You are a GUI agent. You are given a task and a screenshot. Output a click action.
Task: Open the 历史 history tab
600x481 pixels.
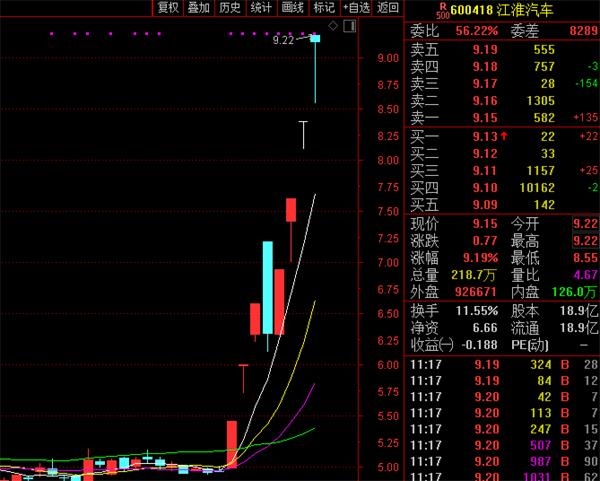[x=230, y=8]
